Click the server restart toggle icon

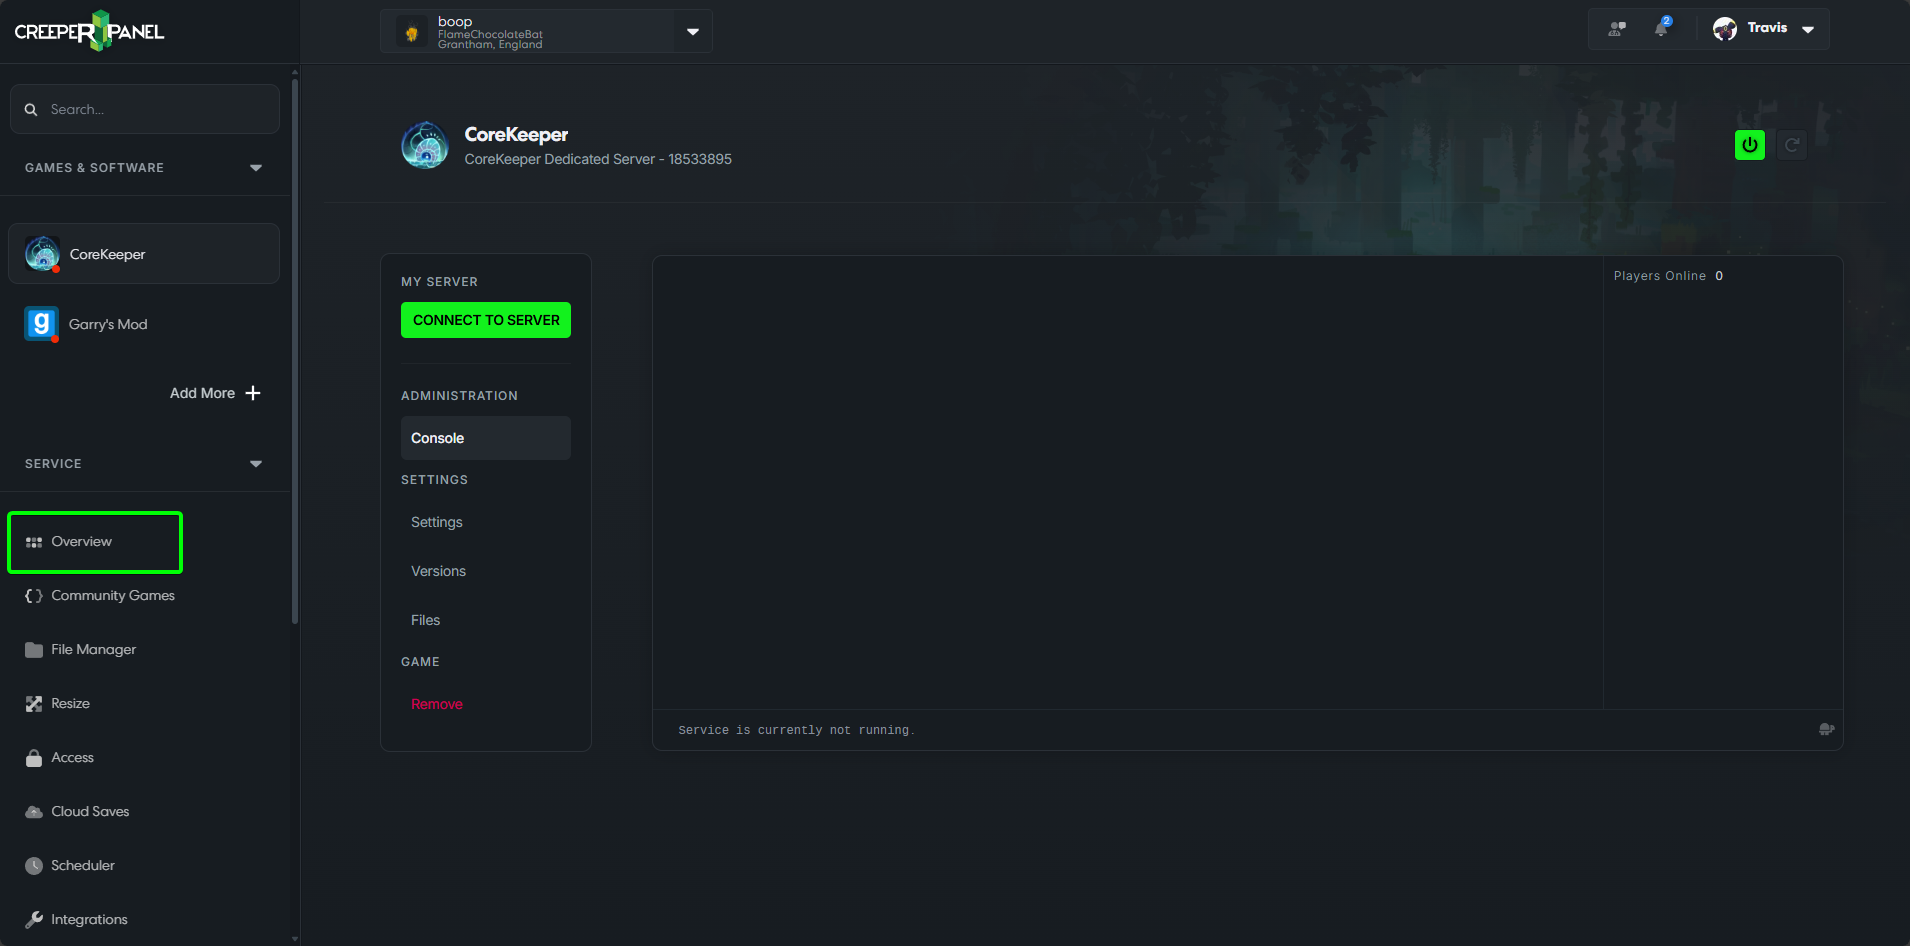click(1792, 144)
